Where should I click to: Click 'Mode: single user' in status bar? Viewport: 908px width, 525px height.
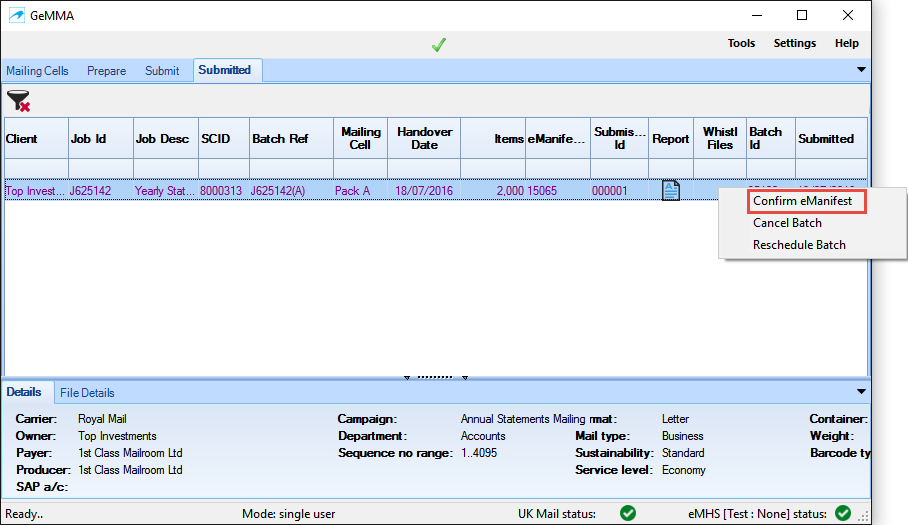288,513
